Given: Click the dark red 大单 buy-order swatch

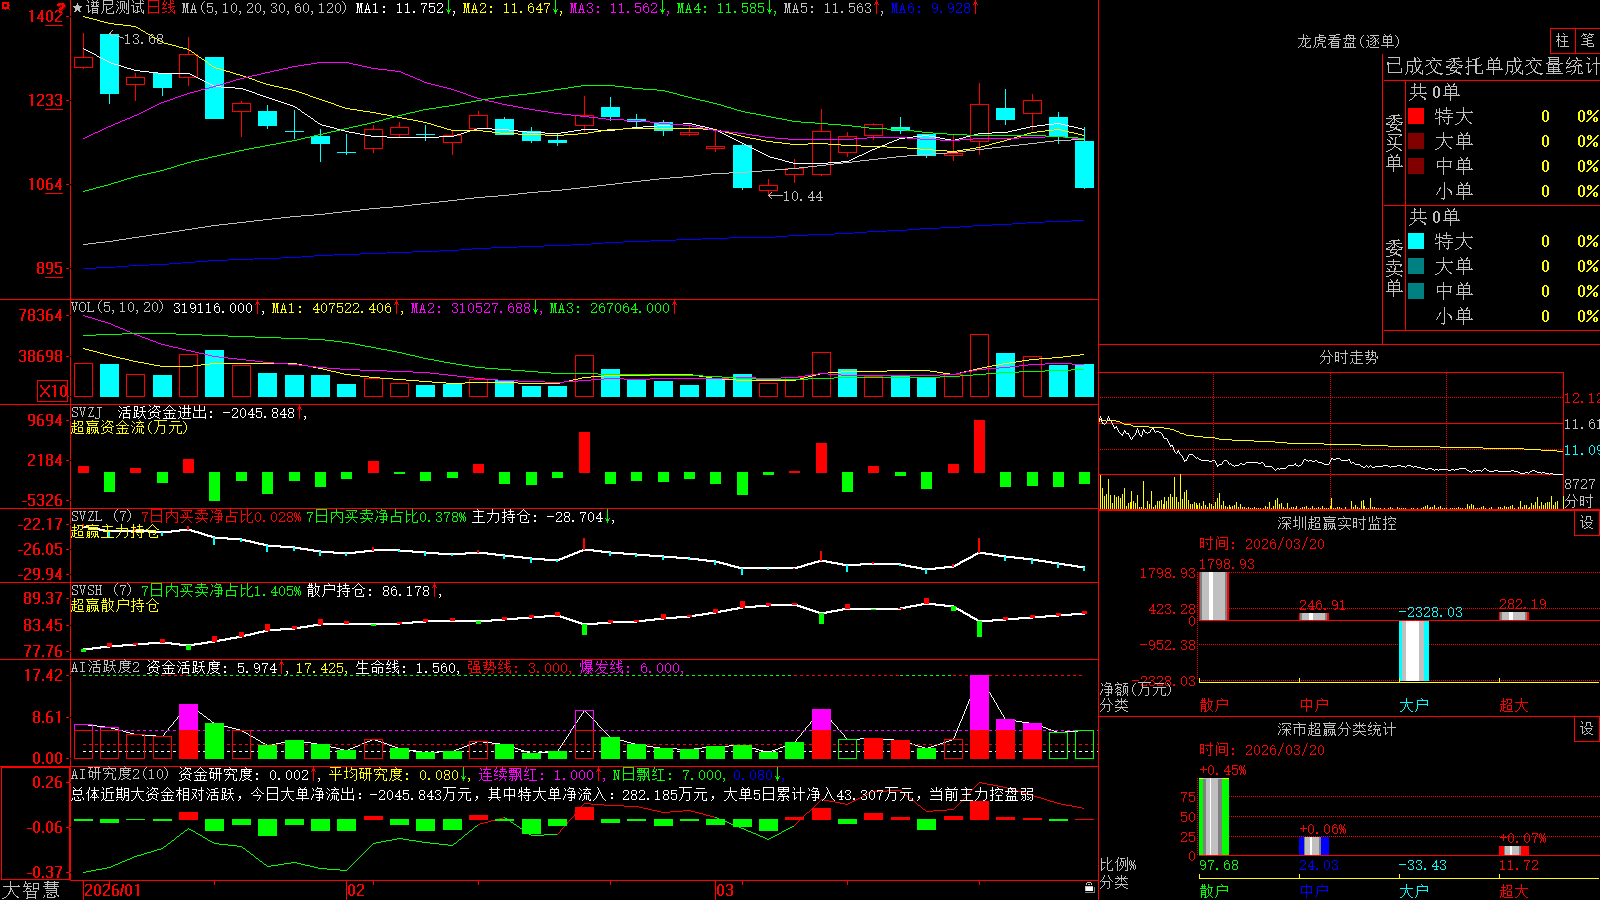Looking at the screenshot, I should (1416, 141).
